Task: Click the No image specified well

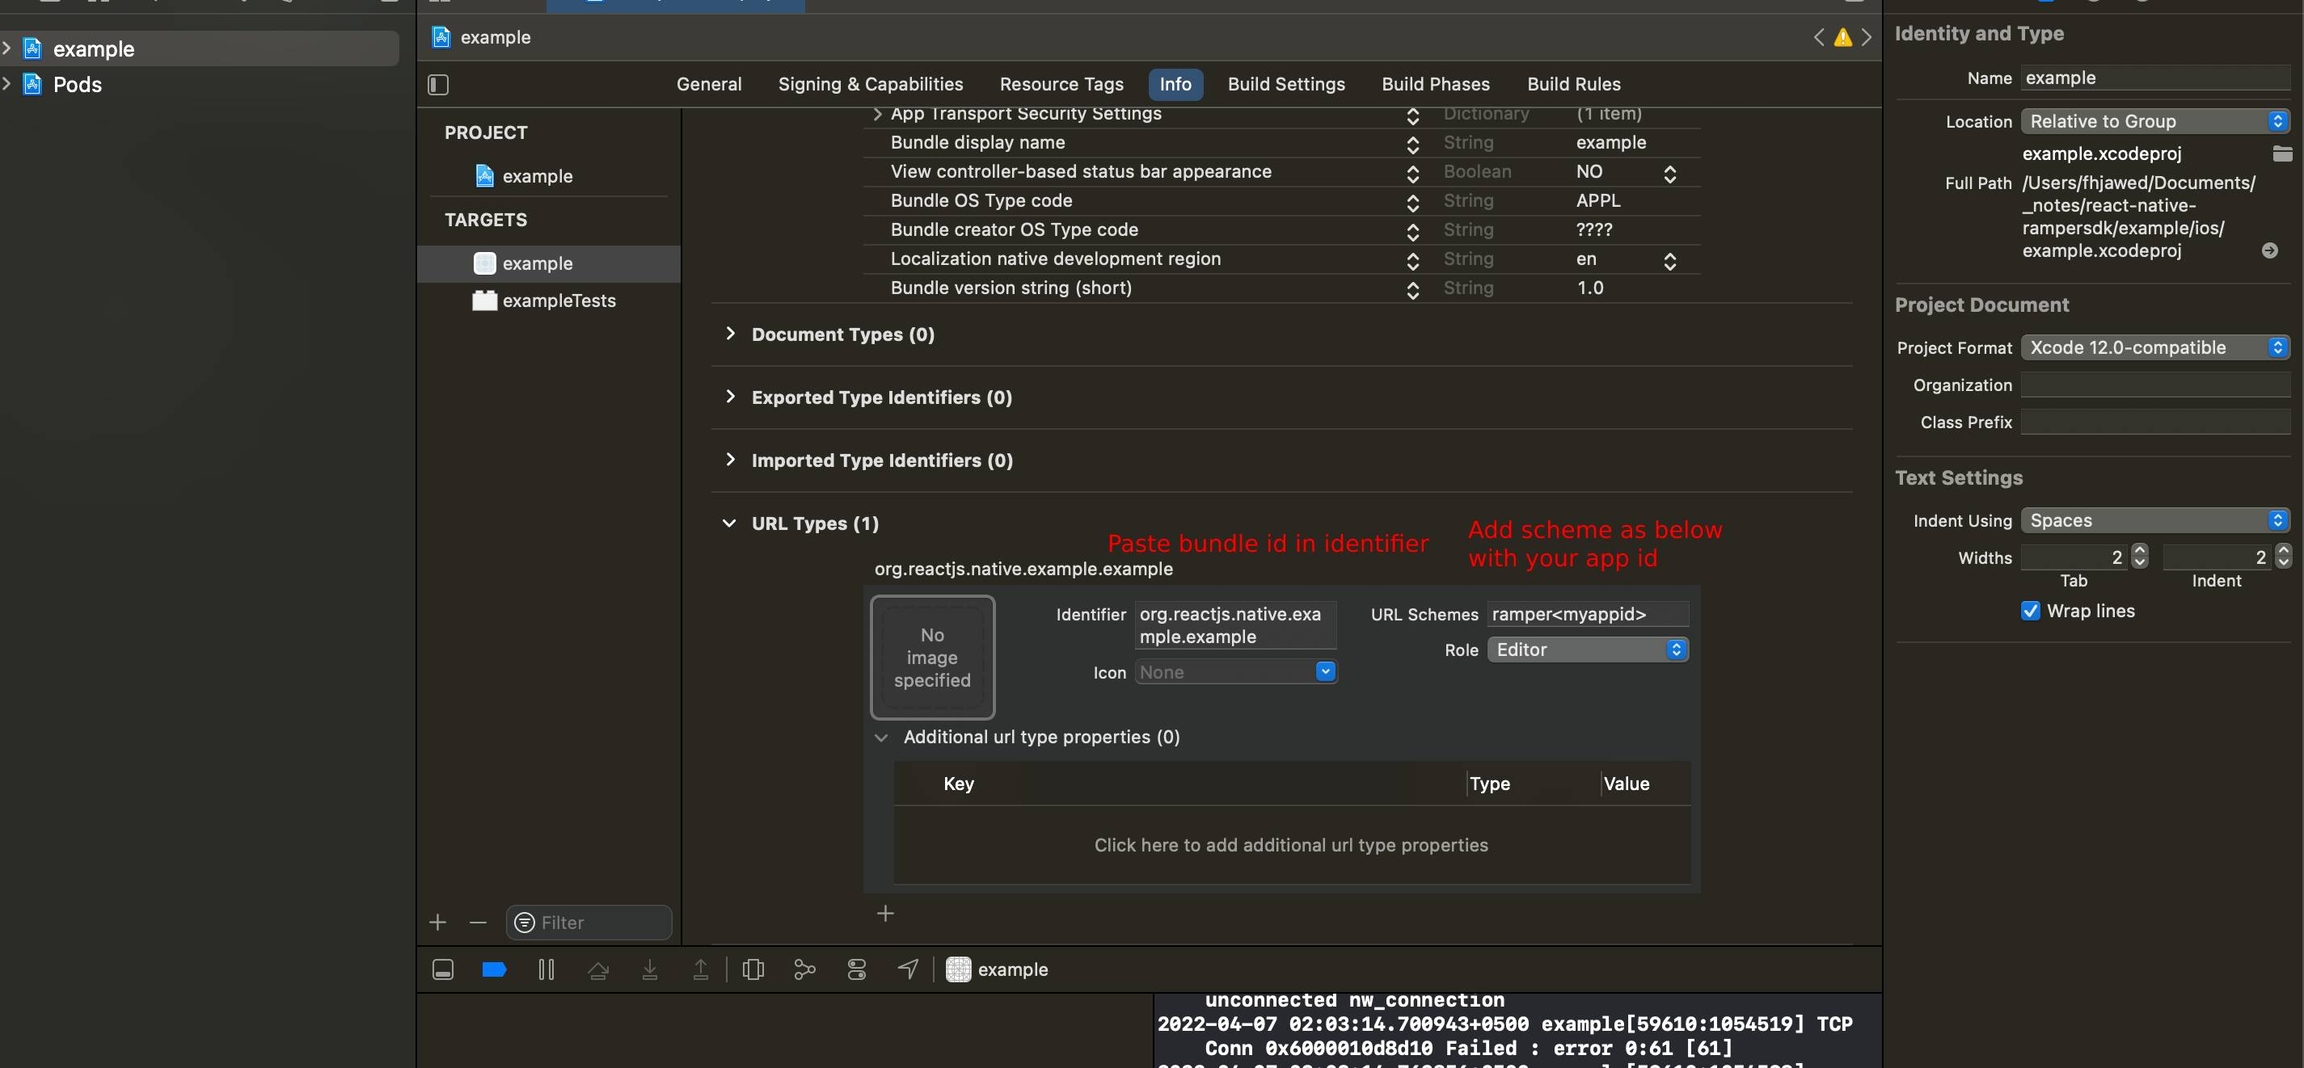Action: [932, 657]
